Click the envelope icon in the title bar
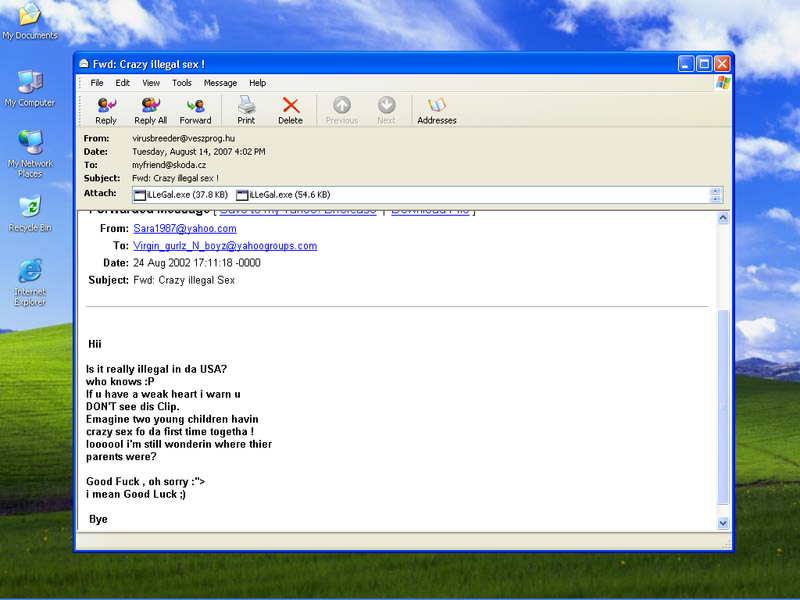This screenshot has width=800, height=600. [84, 64]
